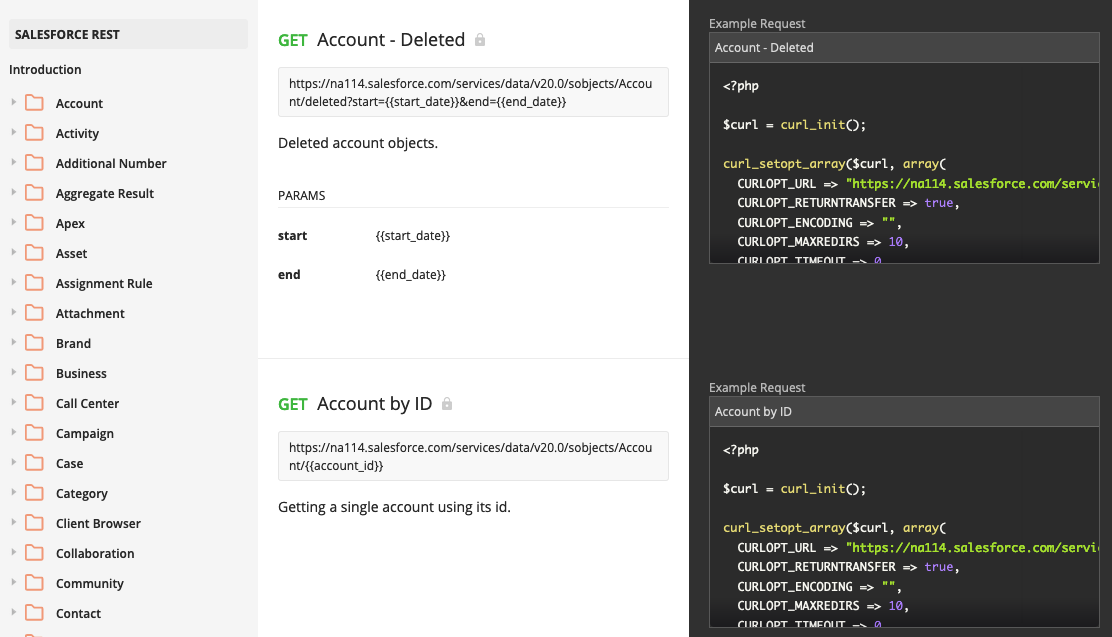Expand the Asset folder arrow
Image resolution: width=1112 pixels, height=637 pixels.
pyautogui.click(x=13, y=253)
